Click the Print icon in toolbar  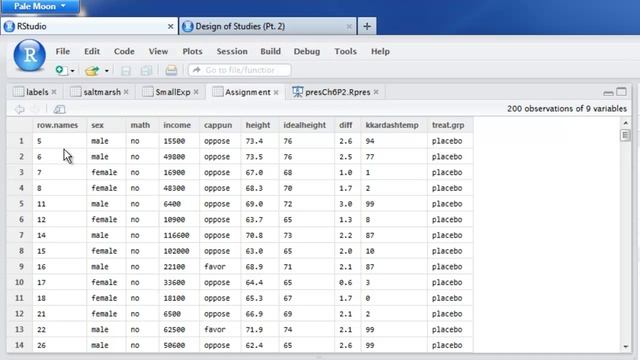171,71
